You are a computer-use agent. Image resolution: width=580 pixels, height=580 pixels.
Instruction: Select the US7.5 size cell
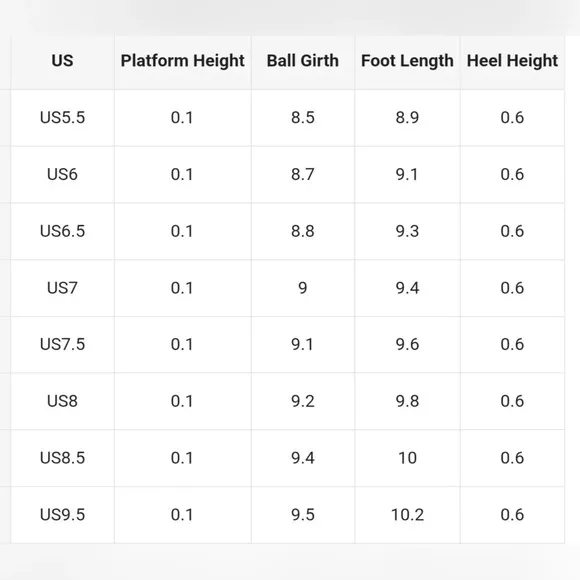pos(63,344)
